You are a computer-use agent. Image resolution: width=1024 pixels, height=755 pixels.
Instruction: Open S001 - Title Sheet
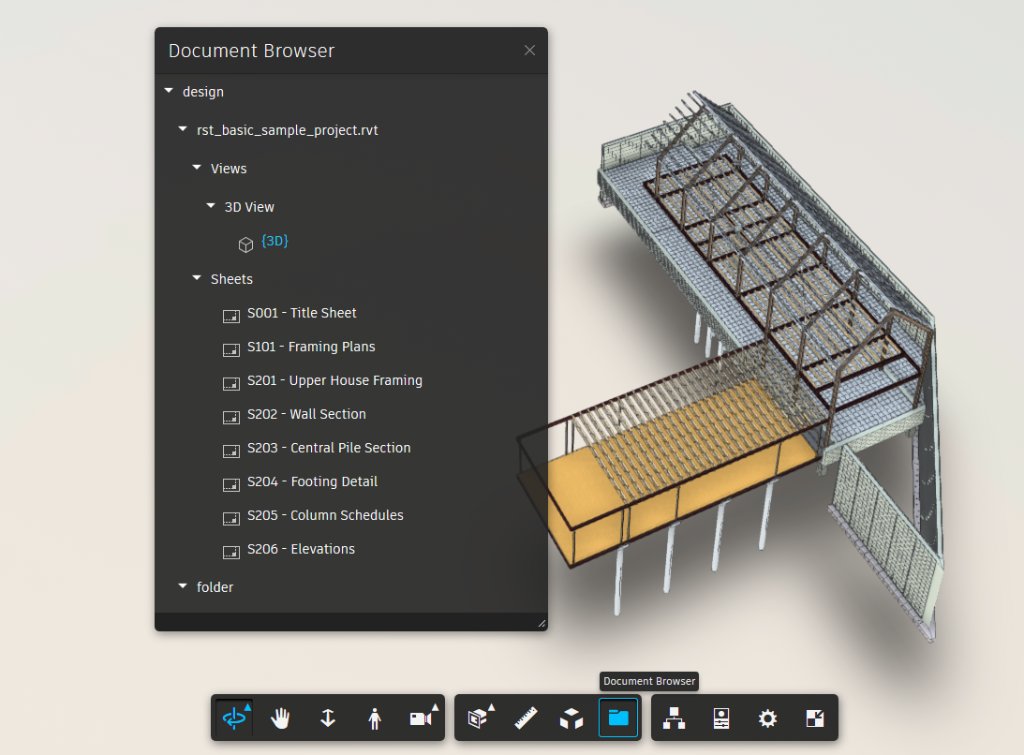tap(302, 313)
